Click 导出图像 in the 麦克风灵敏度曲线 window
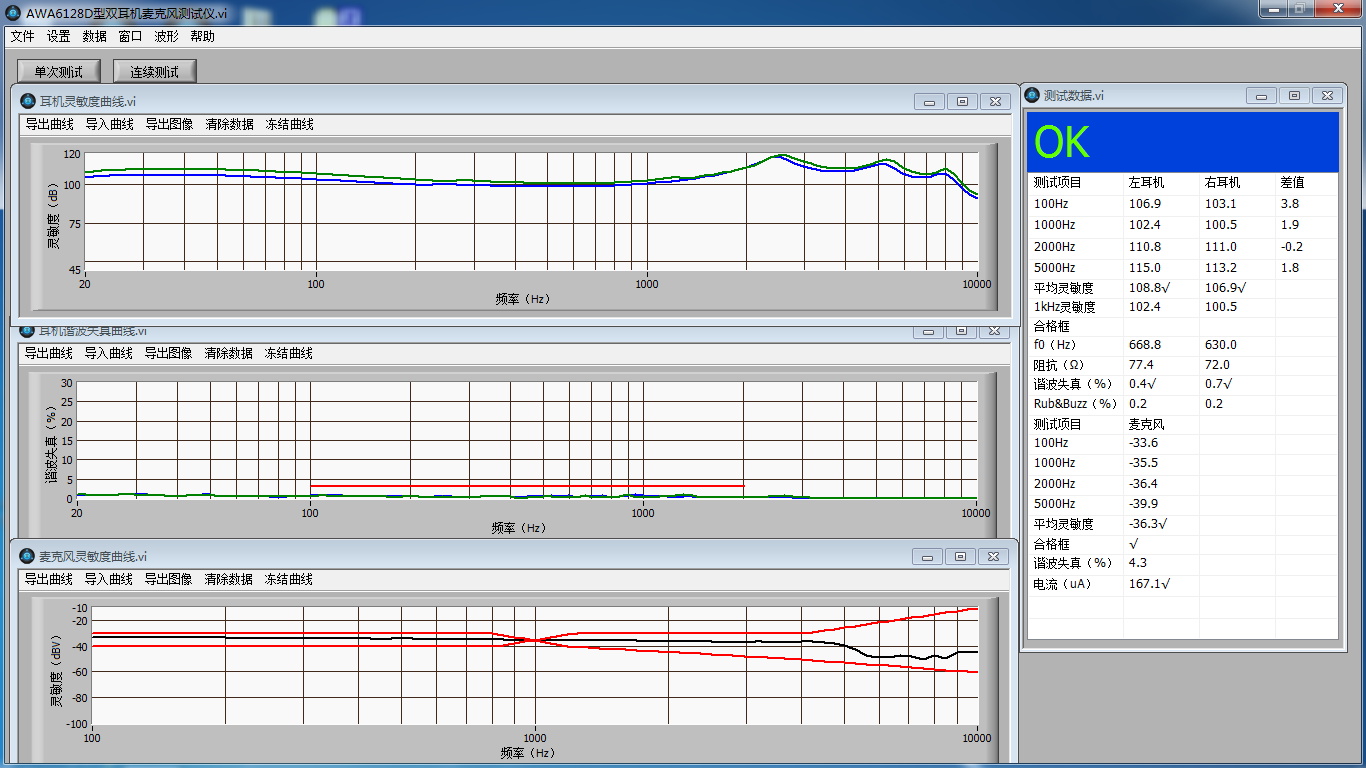Screen dimensions: 1366x768 click(168, 579)
